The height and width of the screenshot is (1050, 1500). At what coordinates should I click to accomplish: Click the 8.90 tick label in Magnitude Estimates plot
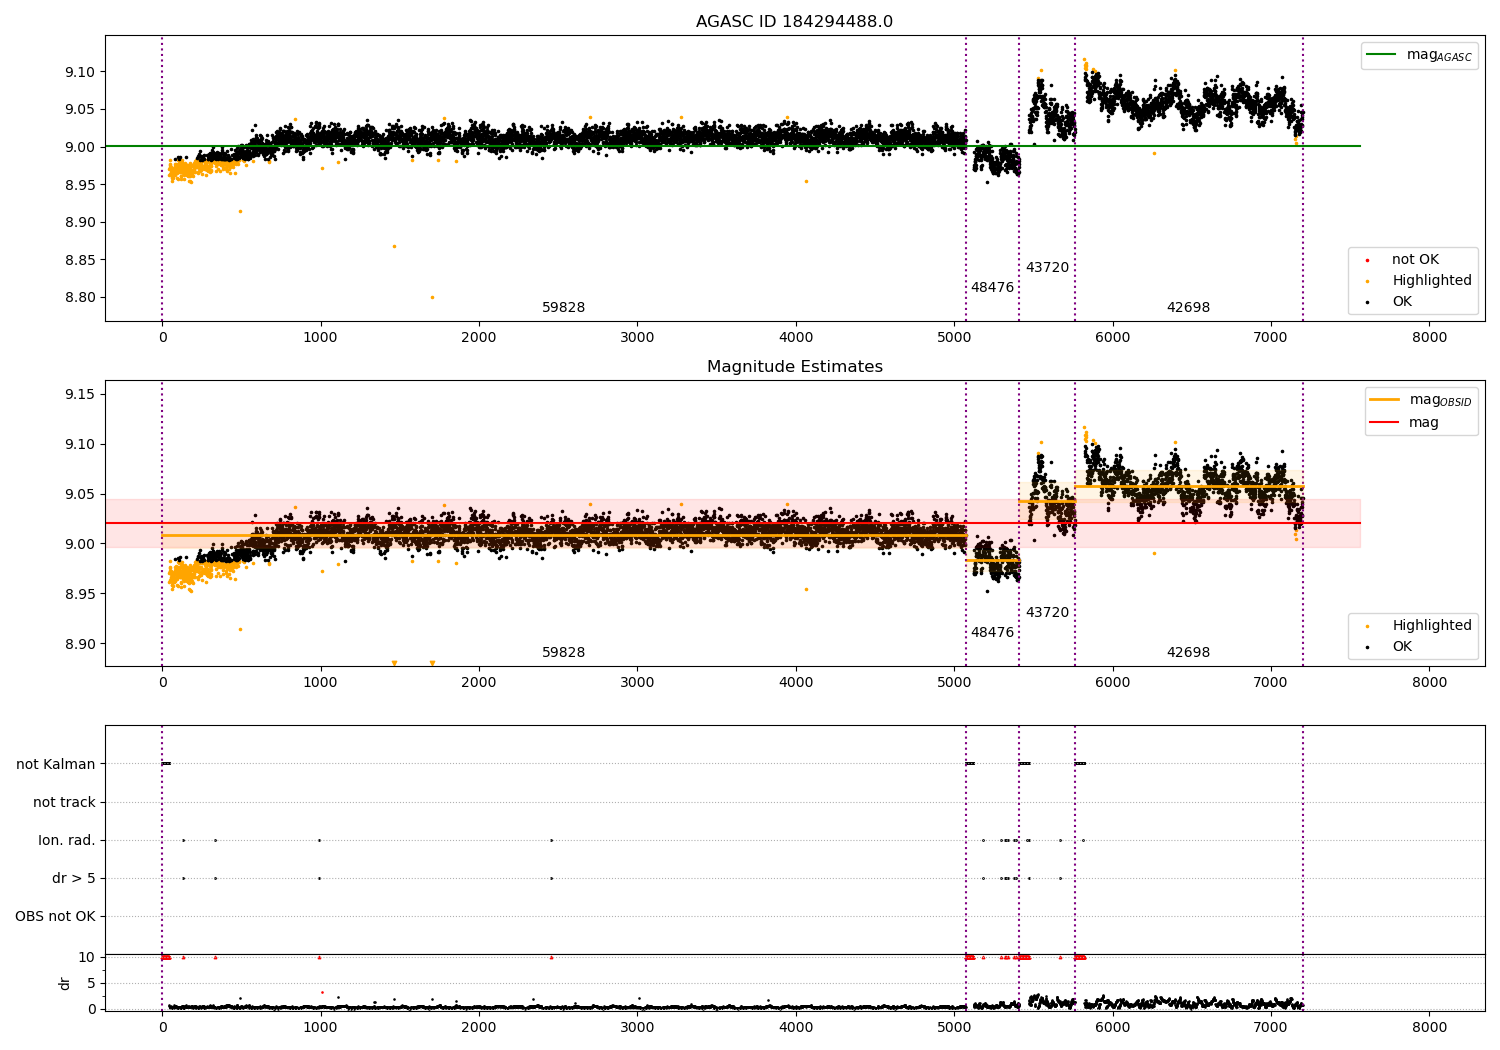pyautogui.click(x=80, y=645)
